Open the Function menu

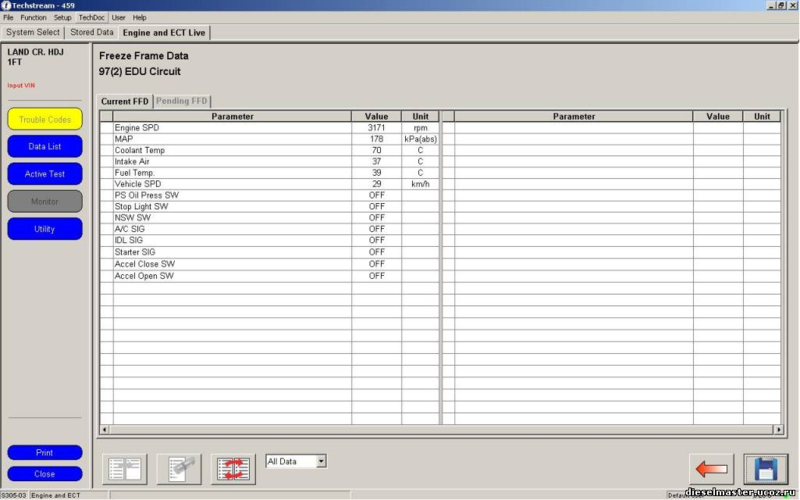(33, 18)
